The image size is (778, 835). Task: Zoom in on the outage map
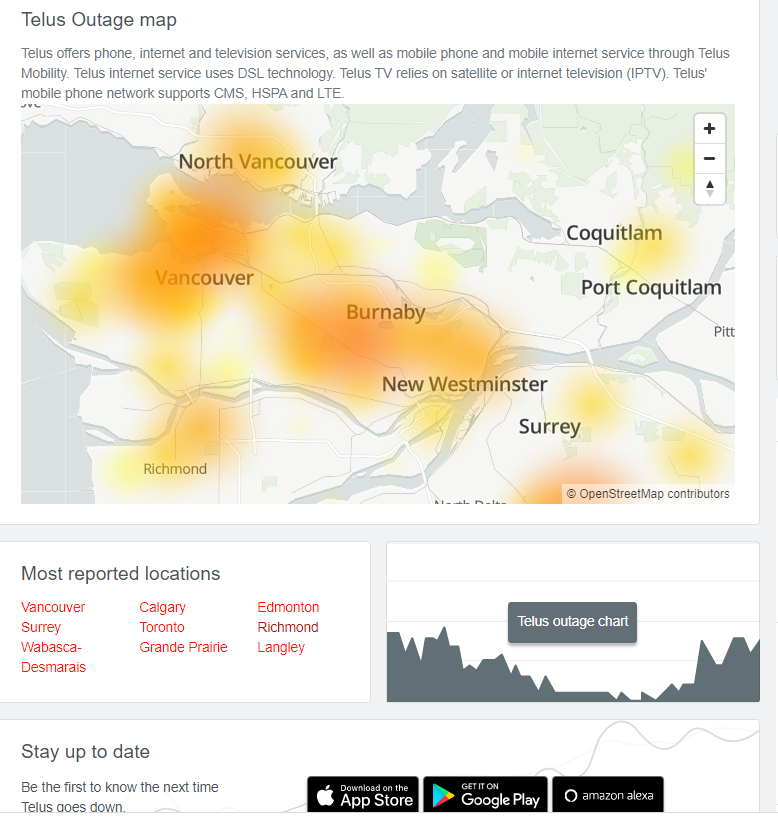[709, 128]
